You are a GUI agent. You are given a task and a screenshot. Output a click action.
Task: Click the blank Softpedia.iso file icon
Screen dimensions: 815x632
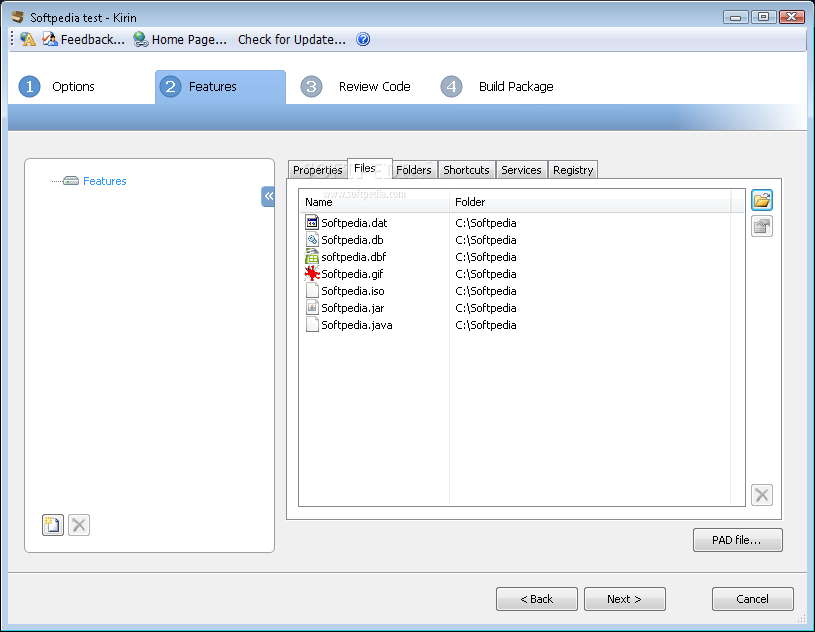(x=312, y=291)
